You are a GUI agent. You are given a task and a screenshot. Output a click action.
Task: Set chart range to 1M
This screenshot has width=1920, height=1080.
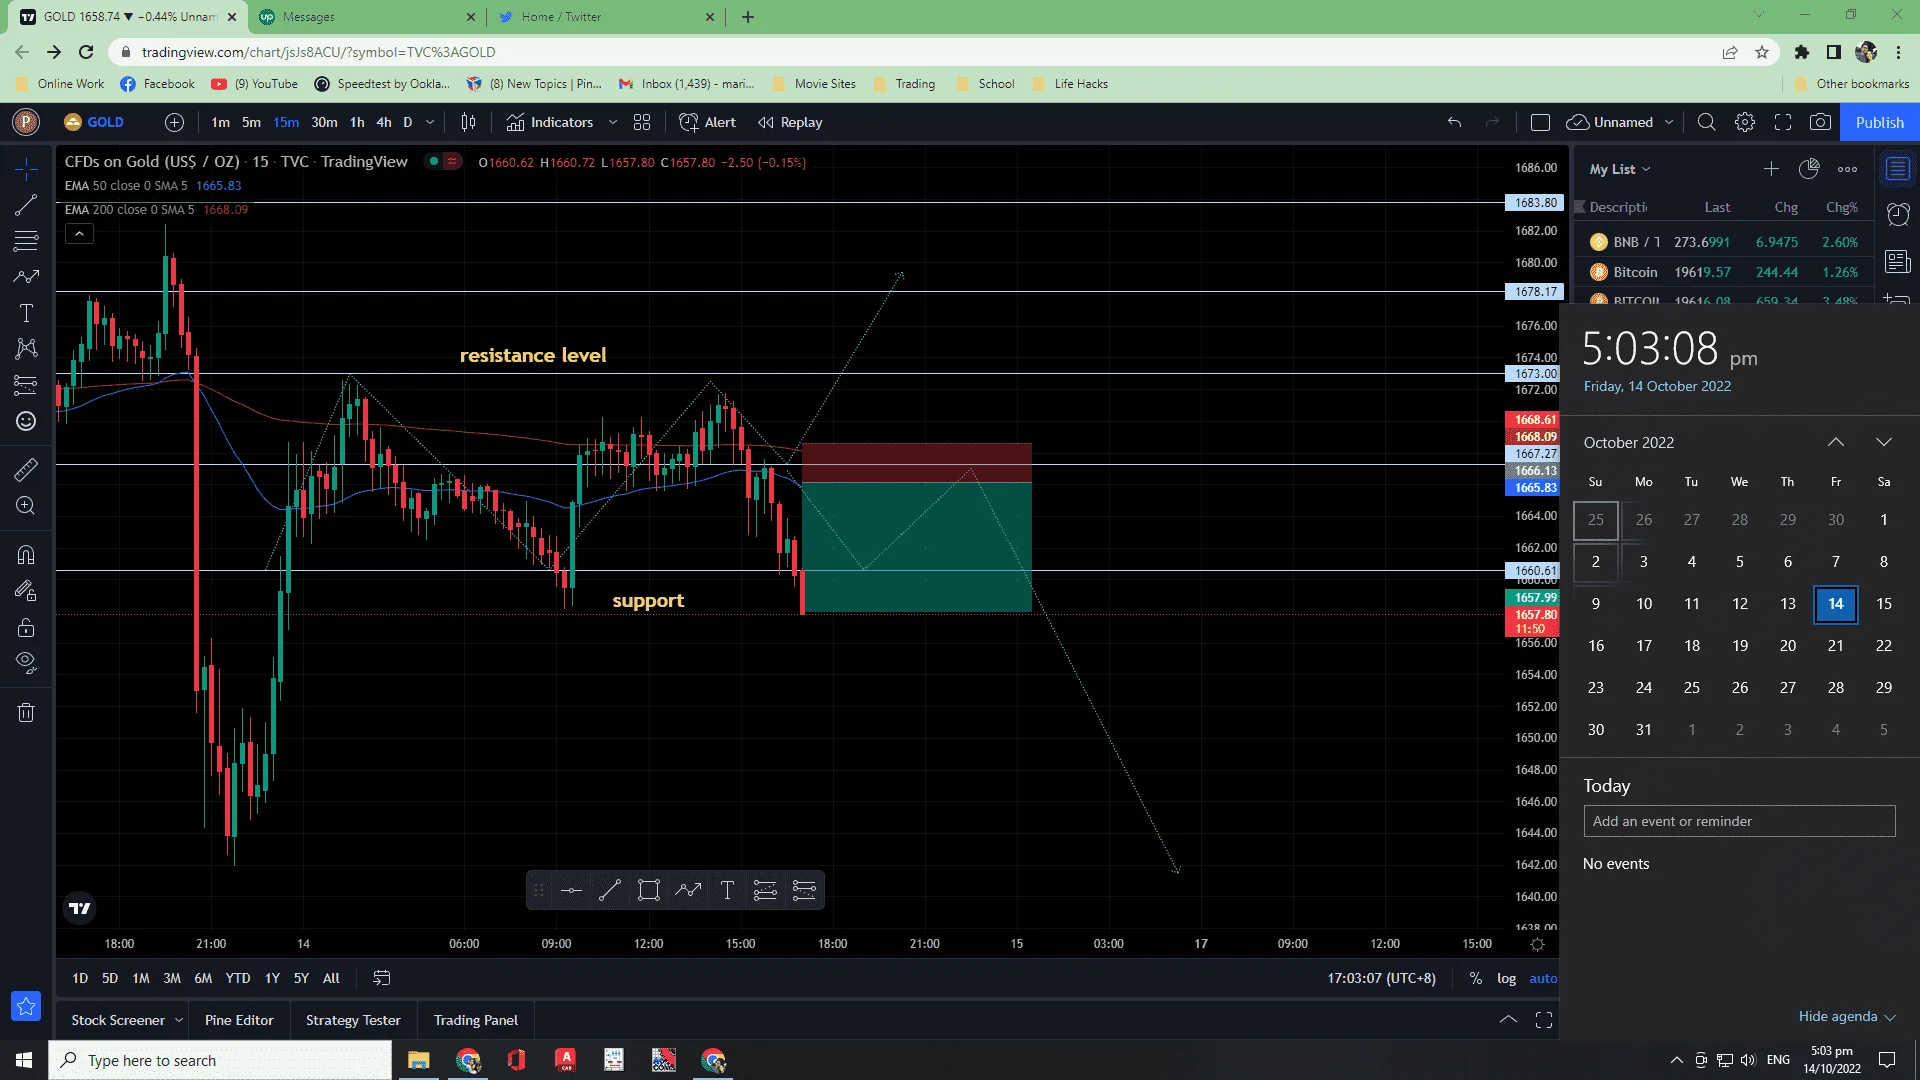pyautogui.click(x=141, y=978)
